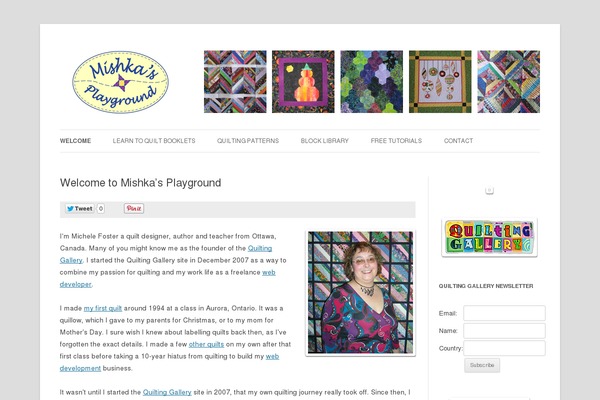
Task: Open the chevron string quilt thumbnail
Action: tap(235, 82)
